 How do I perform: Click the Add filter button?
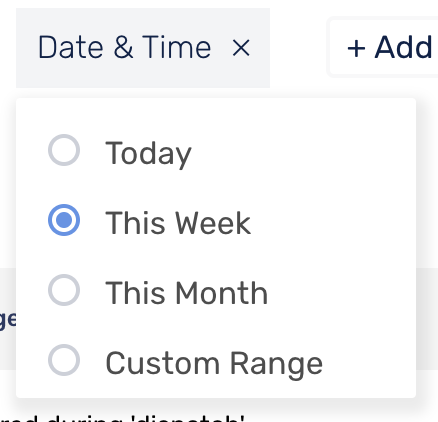pyautogui.click(x=383, y=47)
